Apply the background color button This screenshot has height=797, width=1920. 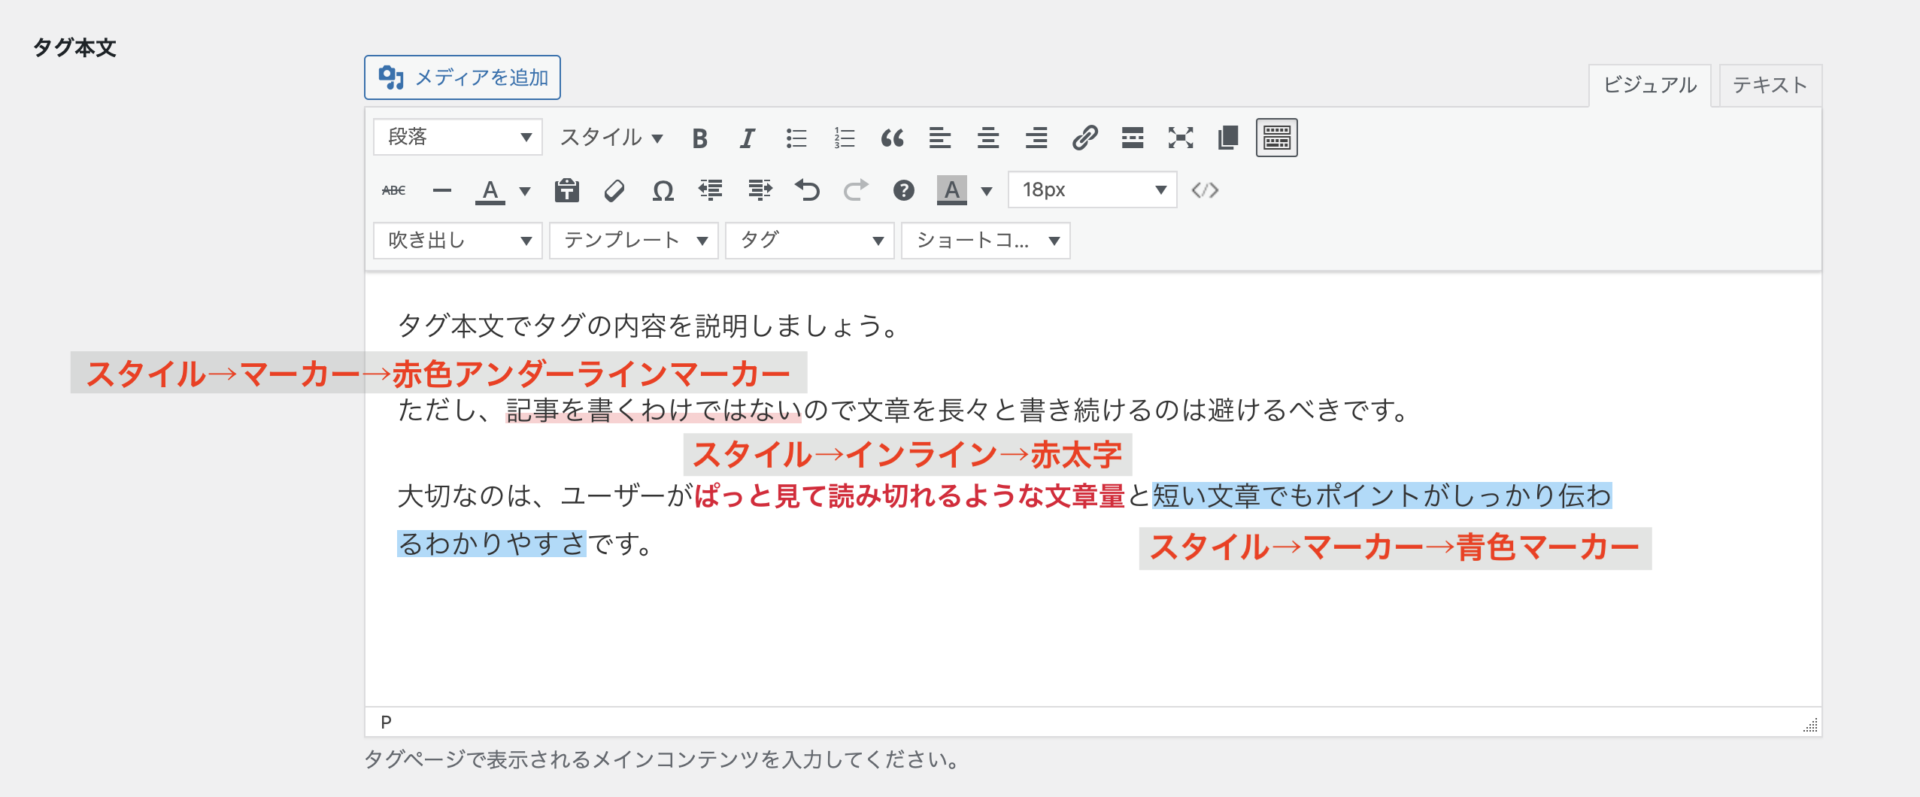pyautogui.click(x=952, y=190)
